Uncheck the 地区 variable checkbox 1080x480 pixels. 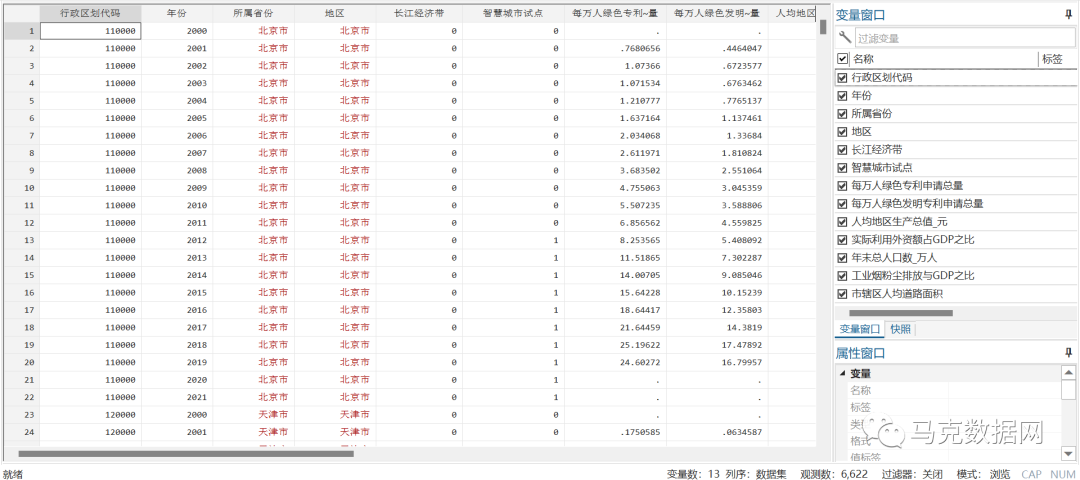(842, 132)
